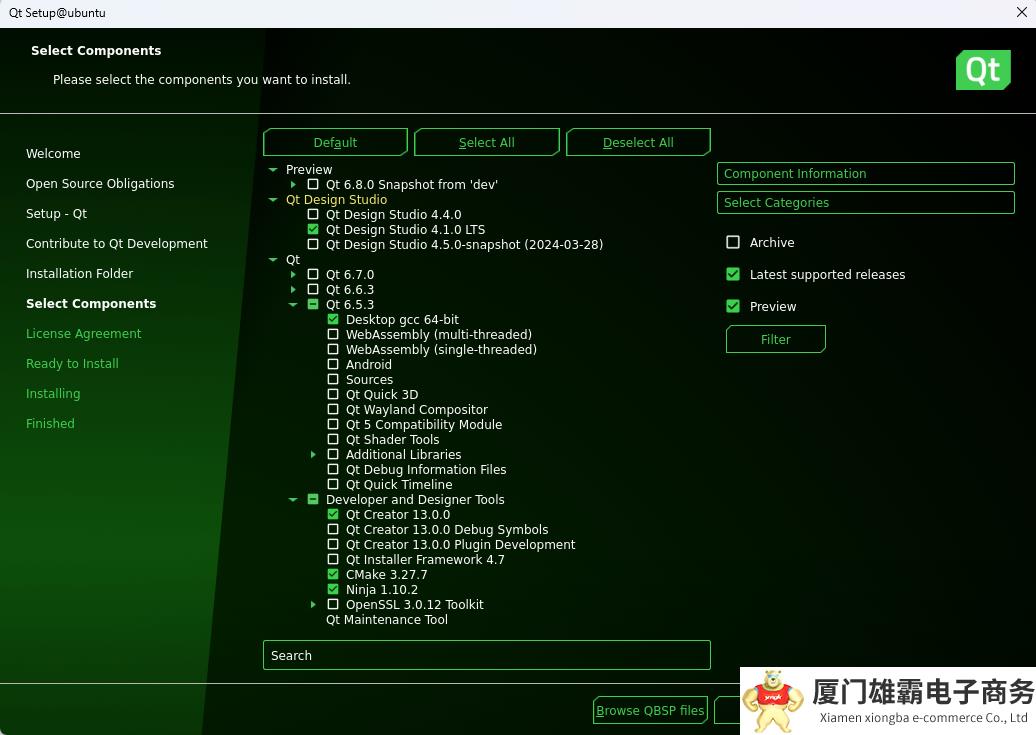
Task: Uncheck CMake 3.27.7 checkbox
Action: click(x=333, y=575)
